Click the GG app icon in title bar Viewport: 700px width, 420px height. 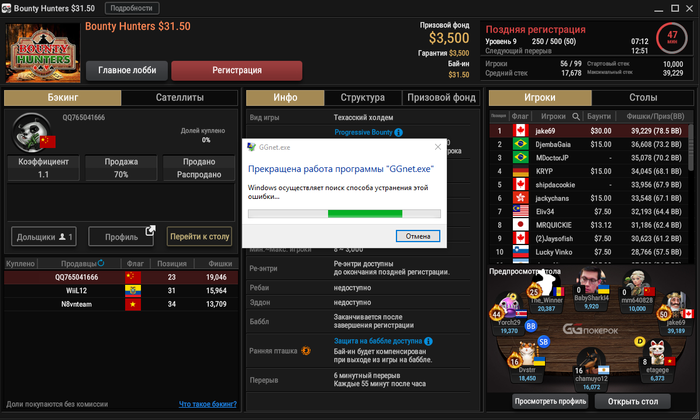[6, 8]
